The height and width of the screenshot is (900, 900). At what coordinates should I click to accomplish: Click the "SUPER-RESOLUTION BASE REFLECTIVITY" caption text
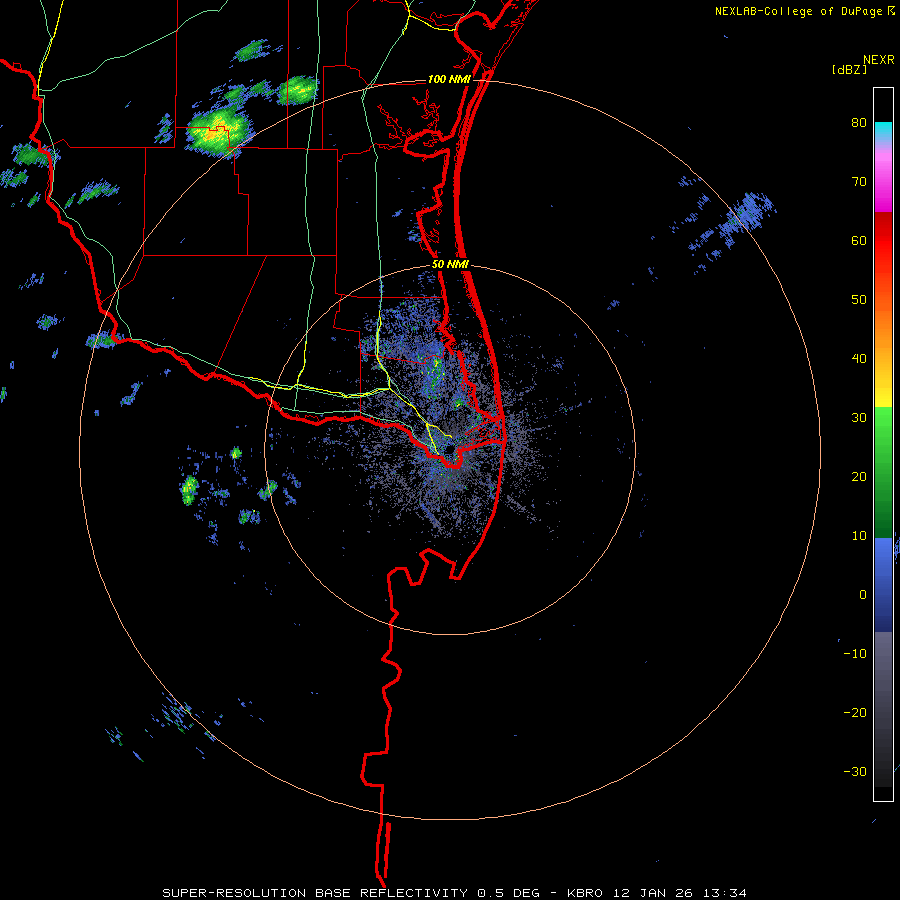pos(314,893)
